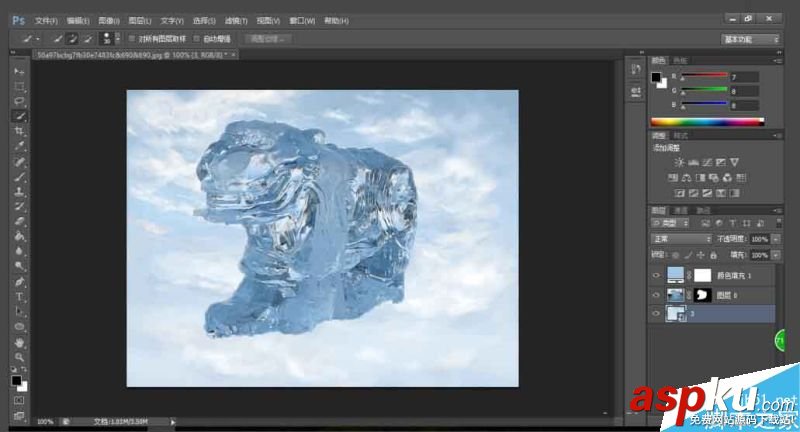Open the layer filter type dropdown (类型)

(670, 223)
